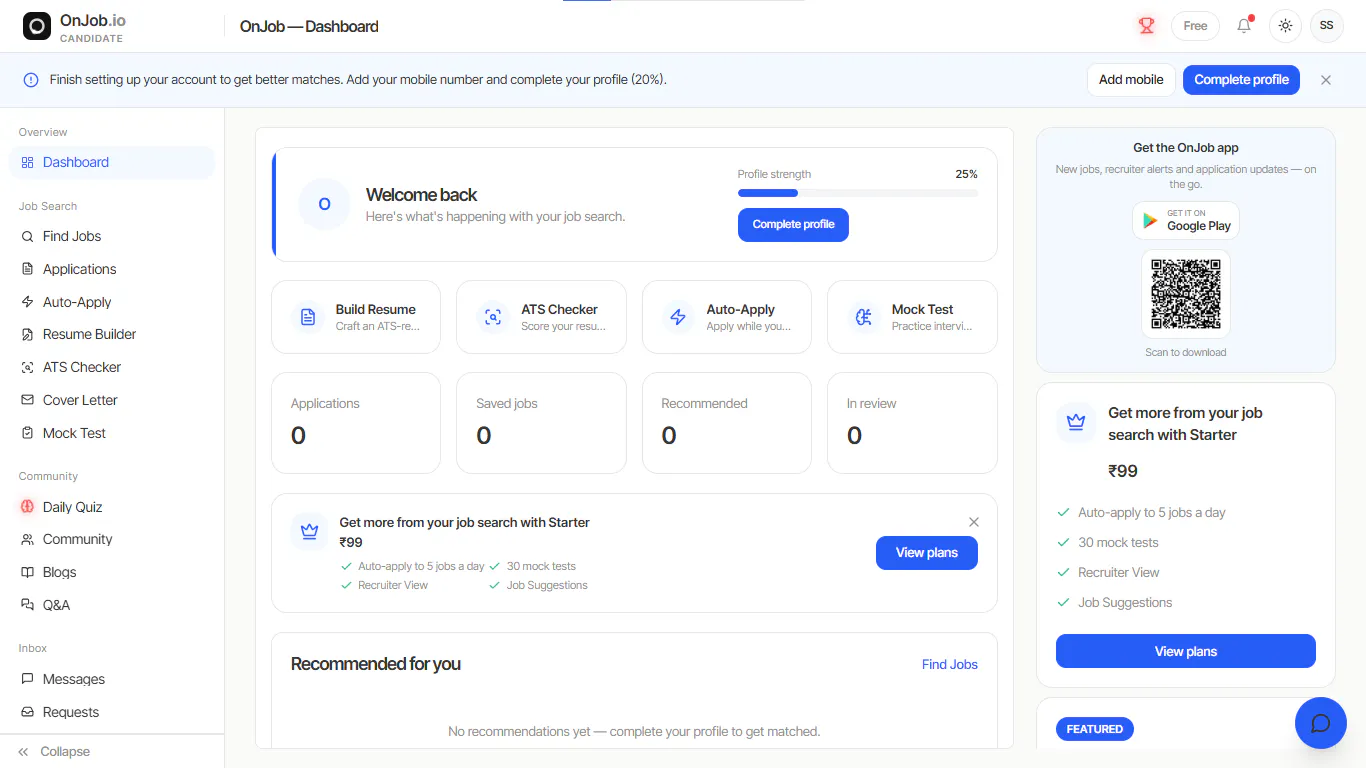Click View plans in the right Starter panel
1366x768 pixels.
pyautogui.click(x=1186, y=651)
